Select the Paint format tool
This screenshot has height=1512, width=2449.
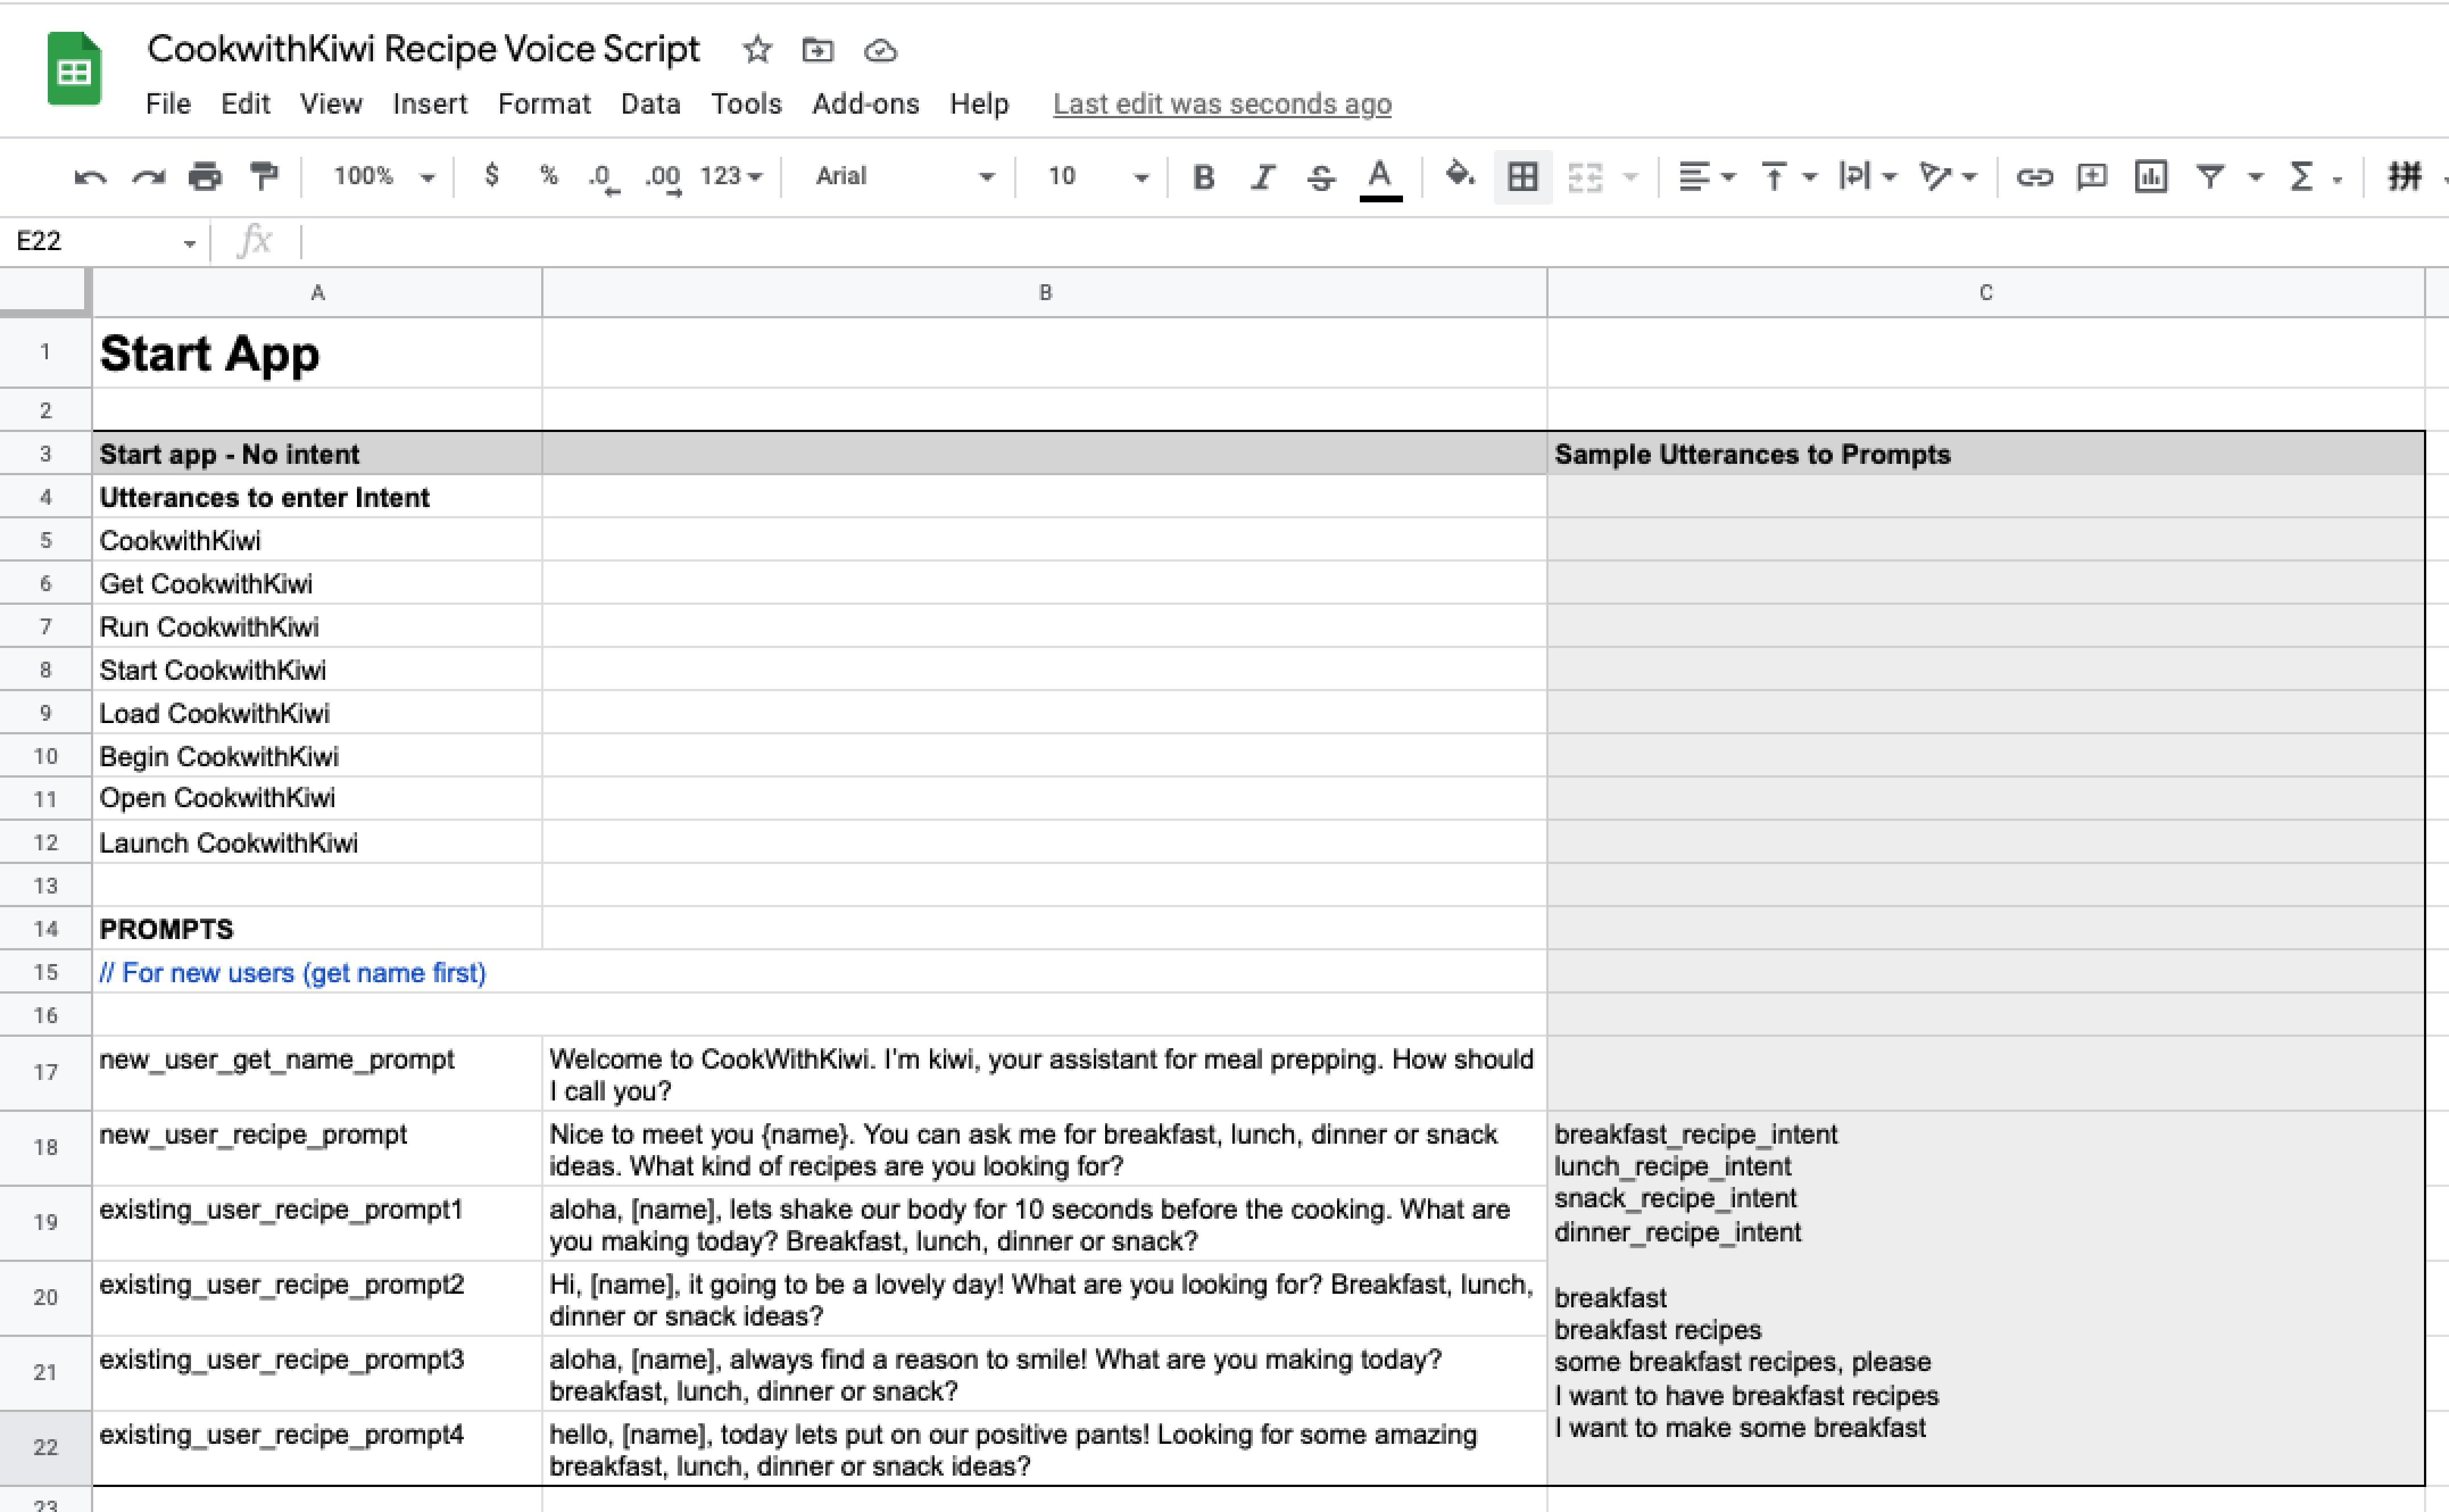[x=264, y=177]
